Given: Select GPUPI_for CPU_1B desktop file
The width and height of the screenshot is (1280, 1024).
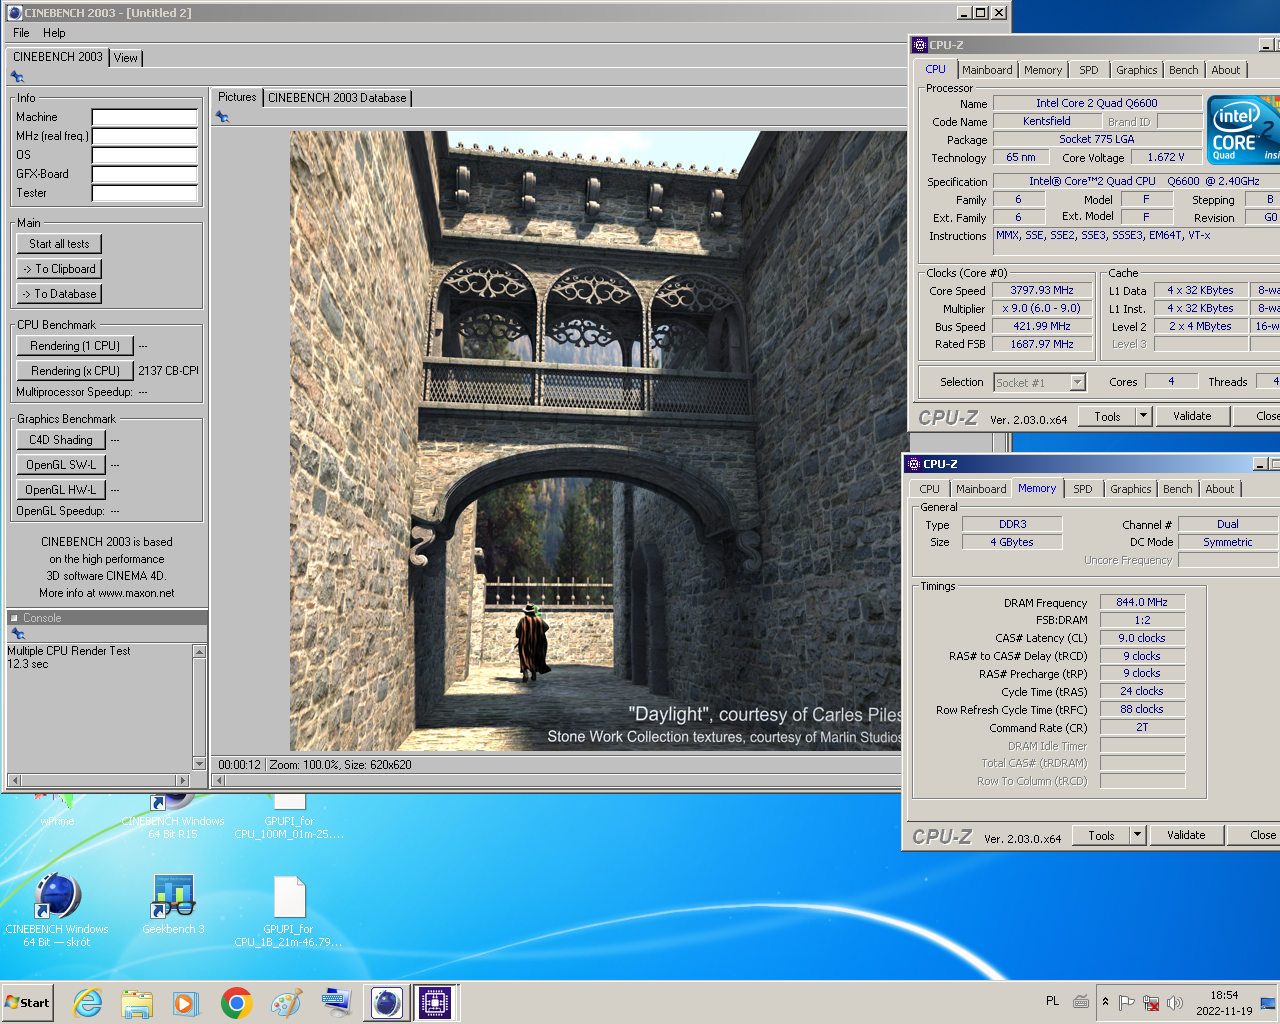Looking at the screenshot, I should [x=289, y=910].
